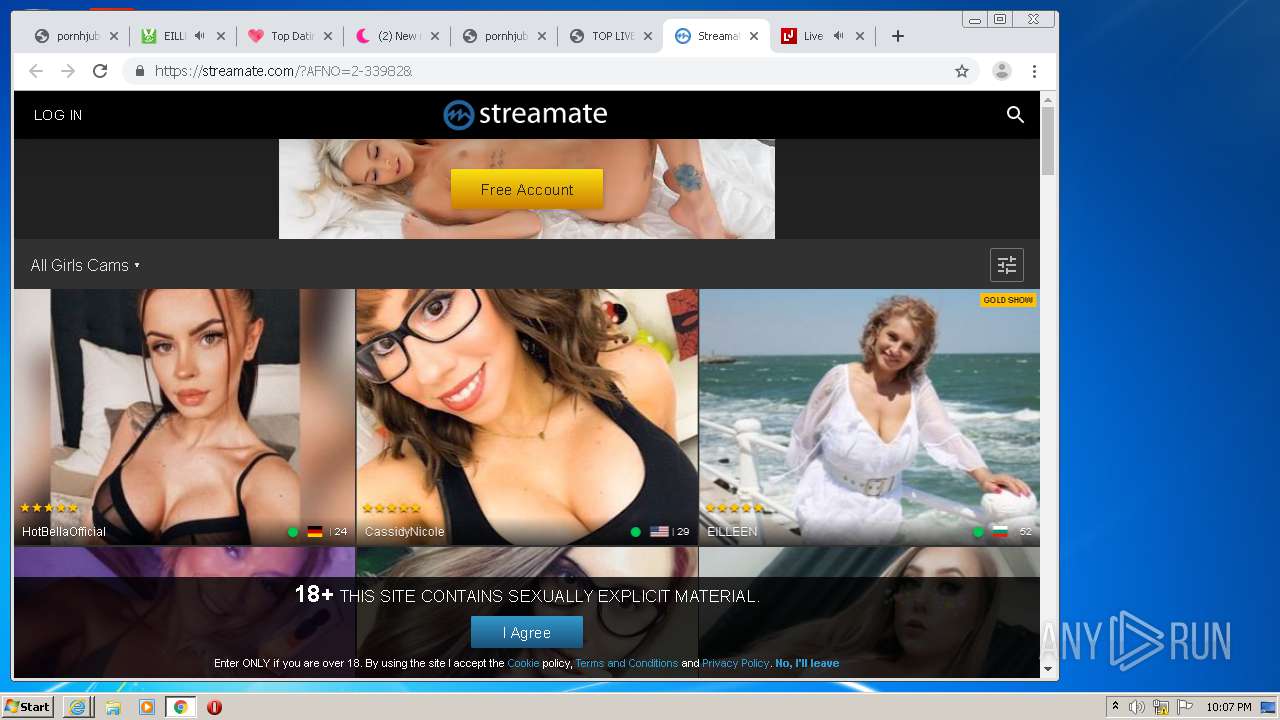Open the media player taskbar icon
The image size is (1280, 720).
[x=147, y=707]
